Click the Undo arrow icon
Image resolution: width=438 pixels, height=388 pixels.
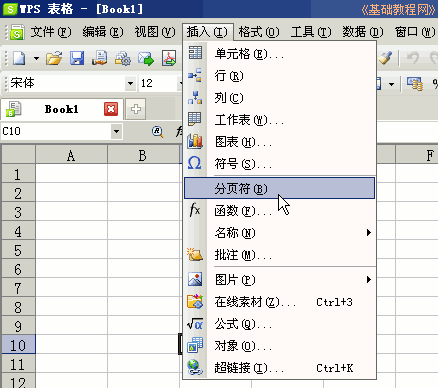coord(413,58)
